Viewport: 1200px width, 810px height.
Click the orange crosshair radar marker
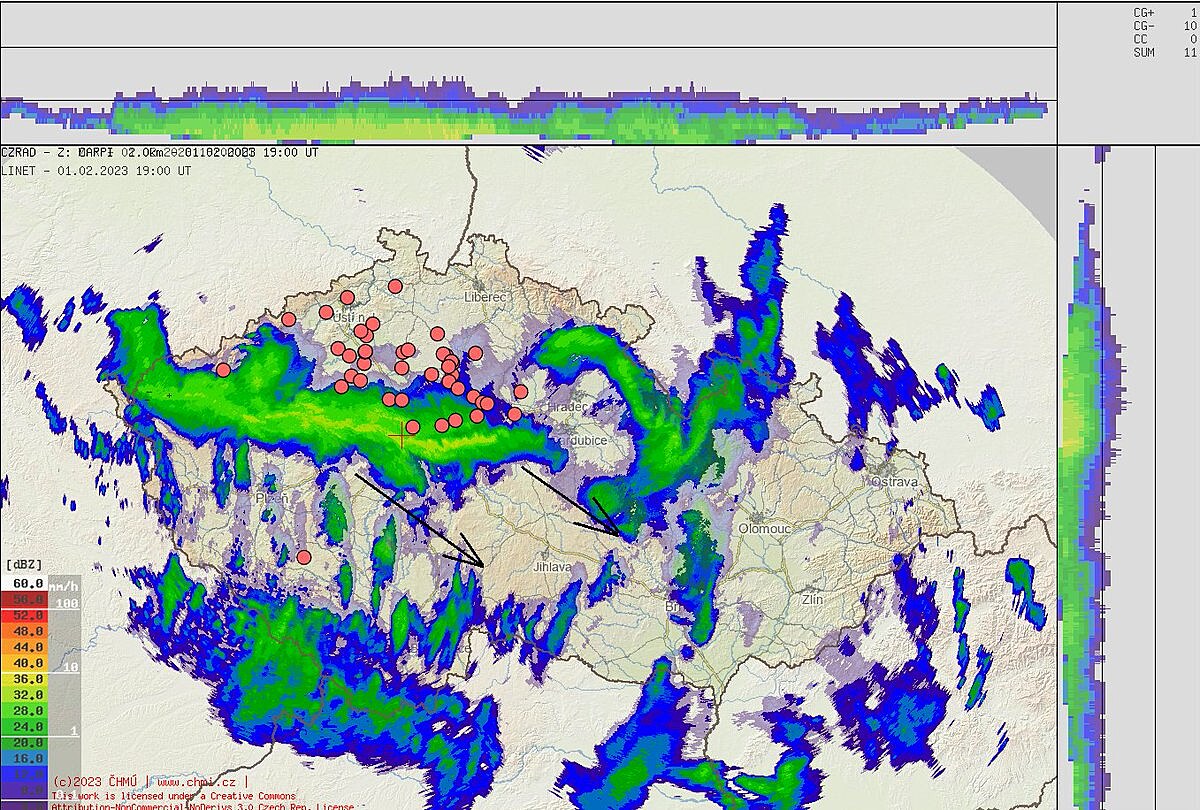coord(402,436)
